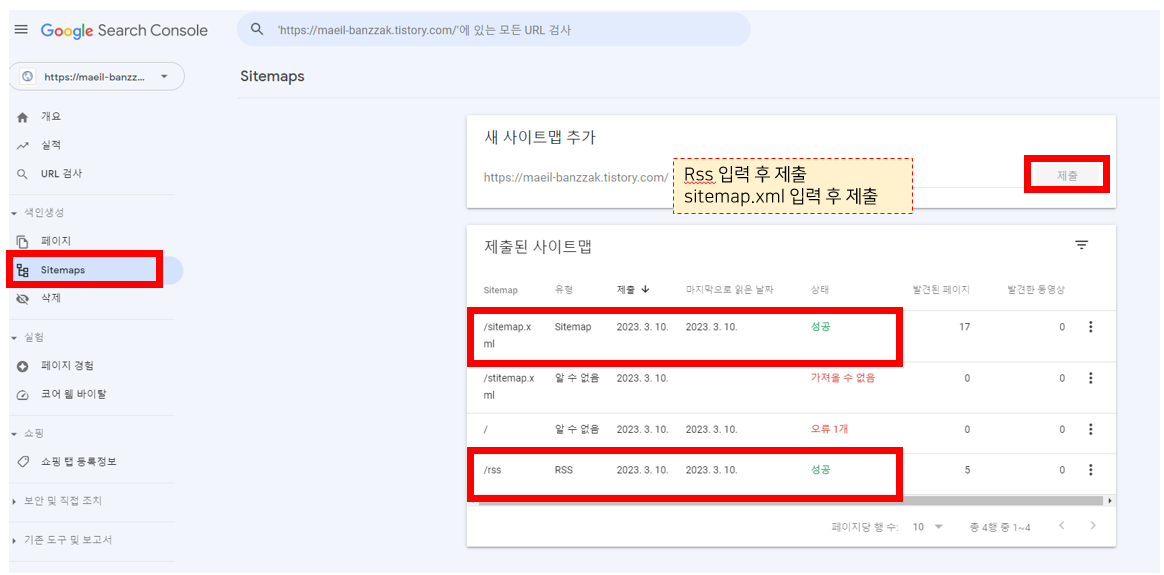This screenshot has height=575, width=1164.
Task: Click the 상태 column header
Action: (820, 289)
